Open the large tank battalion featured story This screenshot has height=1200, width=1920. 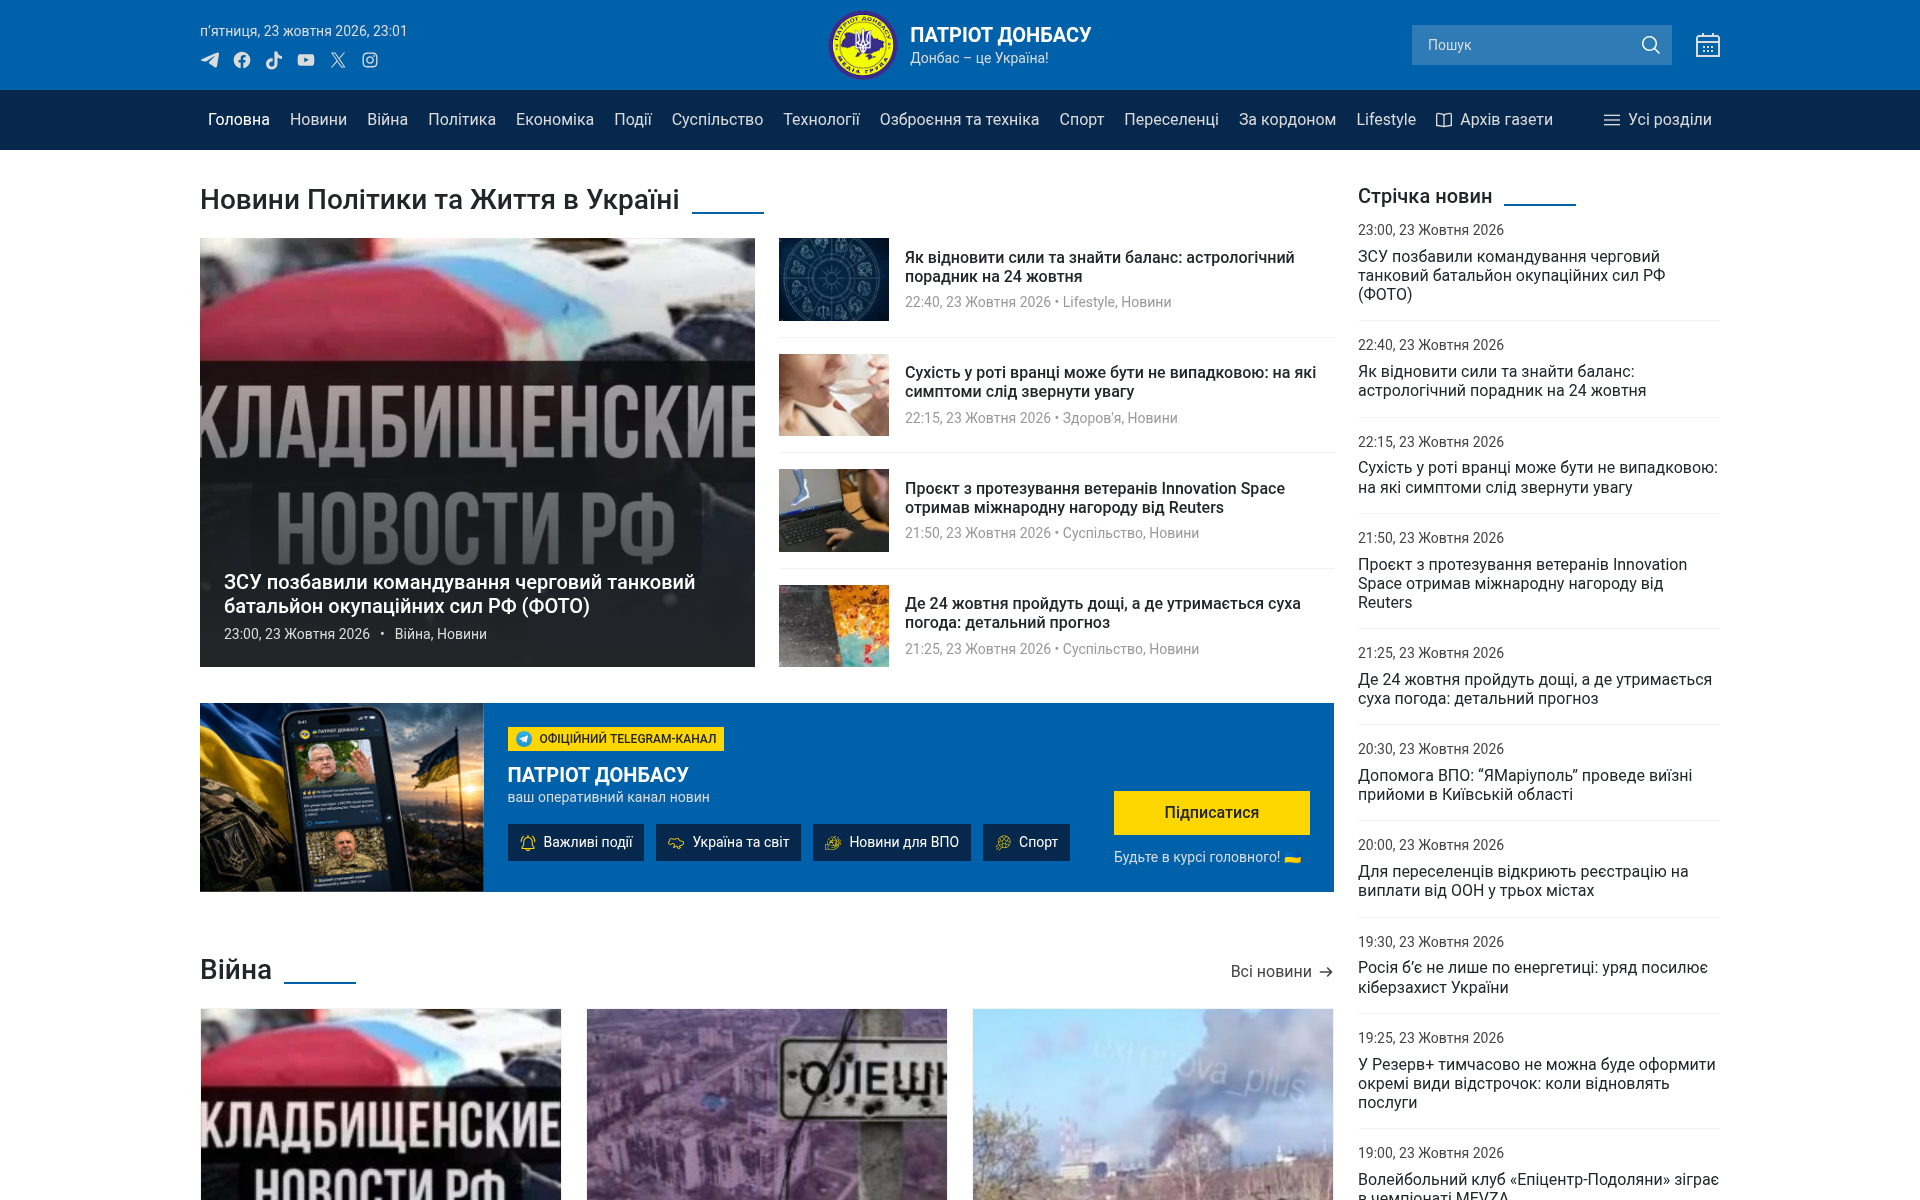(x=477, y=452)
